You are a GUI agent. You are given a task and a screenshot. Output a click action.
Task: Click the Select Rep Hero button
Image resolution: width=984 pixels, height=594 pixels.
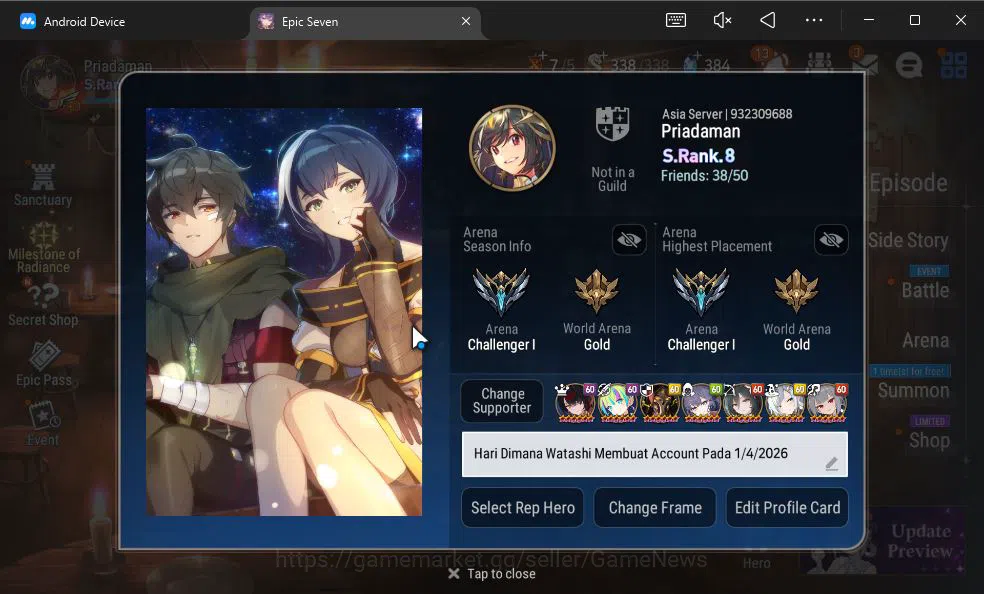pyautogui.click(x=523, y=507)
